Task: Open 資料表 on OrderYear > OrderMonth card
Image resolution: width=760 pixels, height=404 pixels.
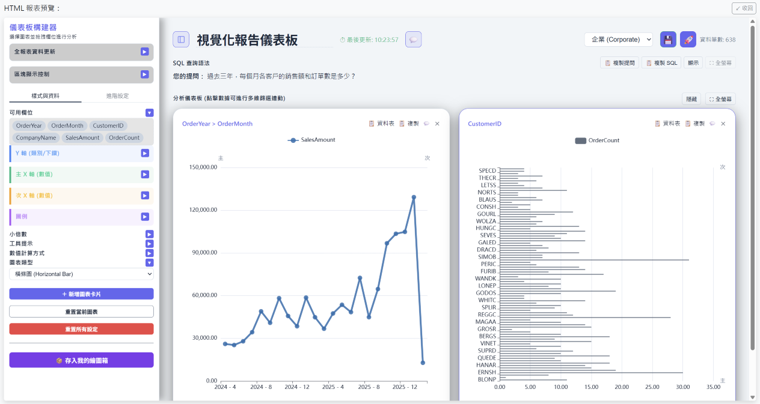Action: coord(381,124)
